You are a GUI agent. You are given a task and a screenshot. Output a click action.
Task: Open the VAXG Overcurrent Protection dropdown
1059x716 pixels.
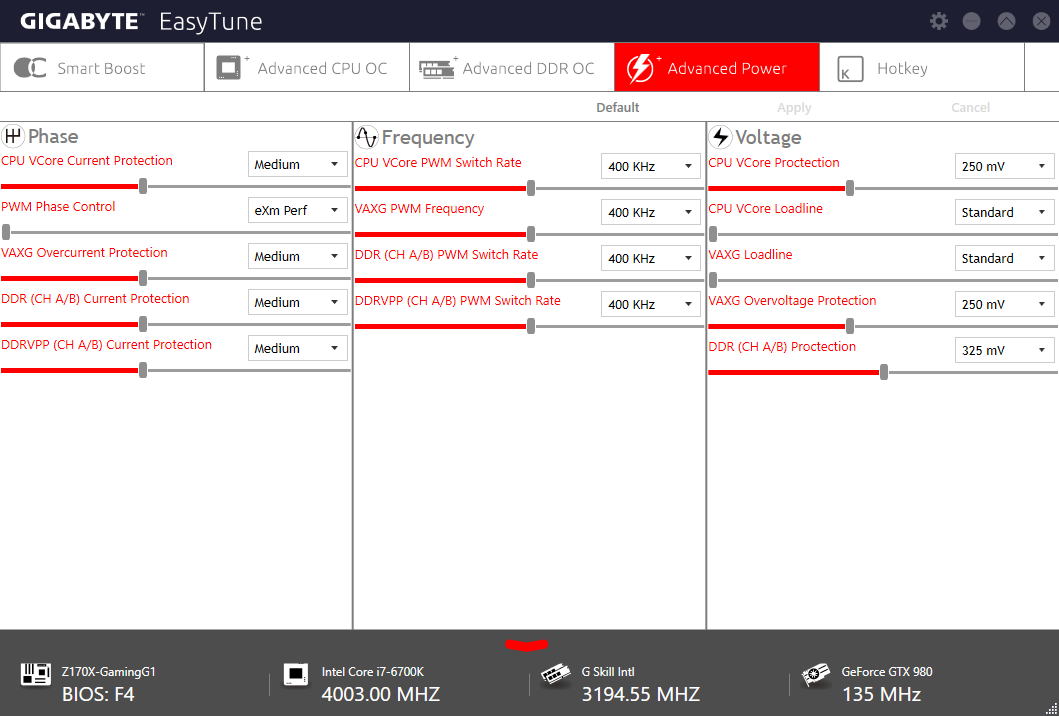297,256
